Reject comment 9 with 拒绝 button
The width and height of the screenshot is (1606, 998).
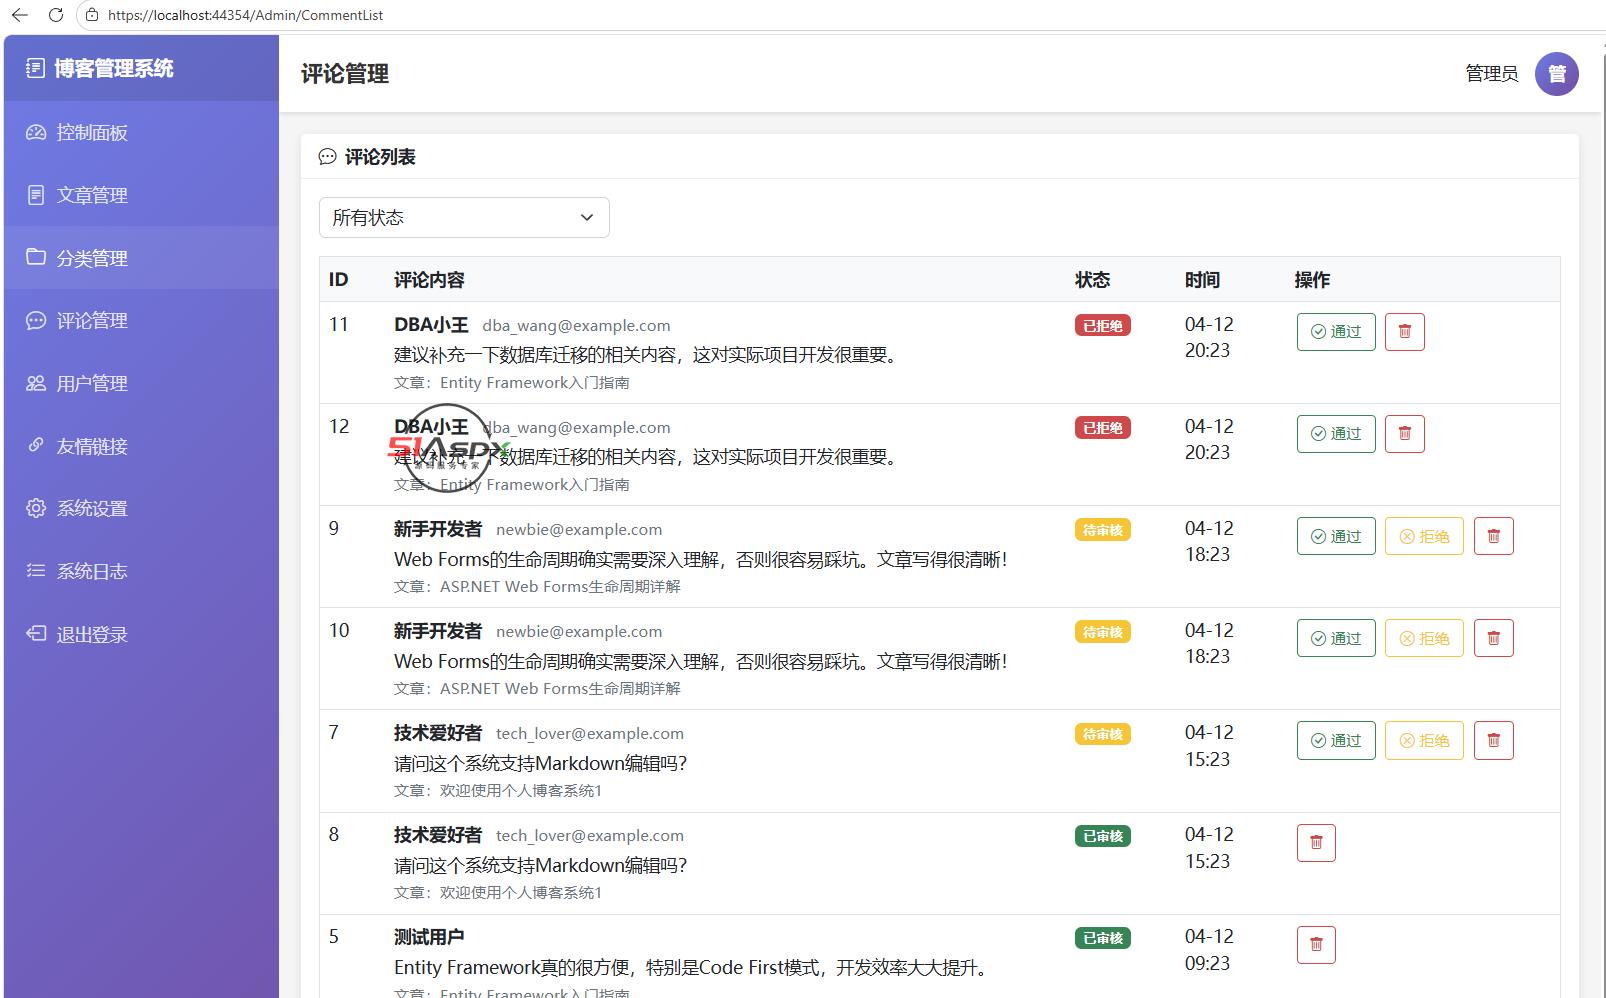click(x=1424, y=536)
